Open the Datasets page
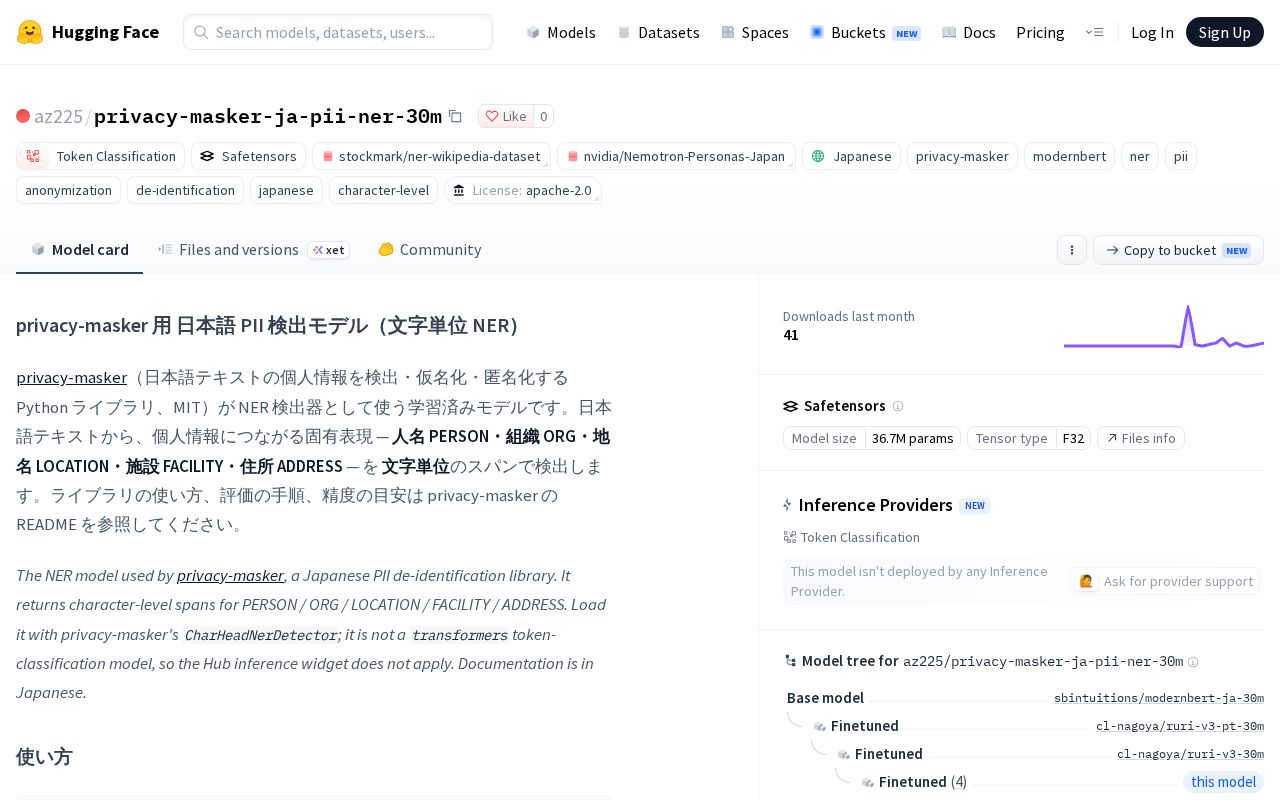The width and height of the screenshot is (1280, 800). tap(658, 32)
